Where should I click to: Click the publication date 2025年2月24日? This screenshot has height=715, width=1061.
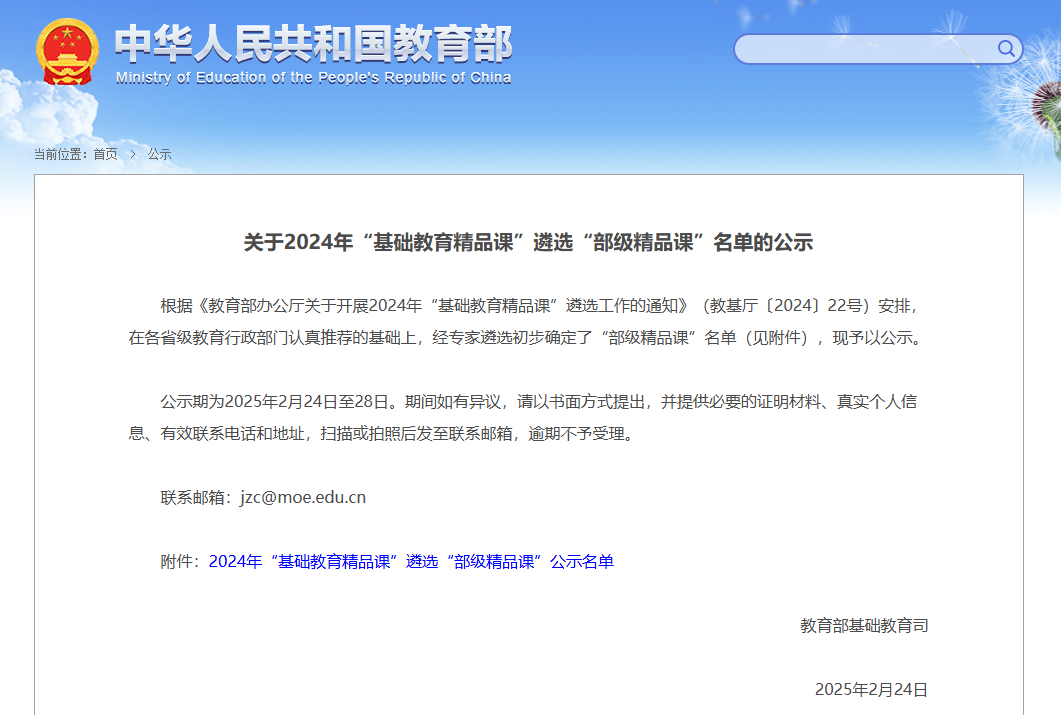click(x=871, y=689)
